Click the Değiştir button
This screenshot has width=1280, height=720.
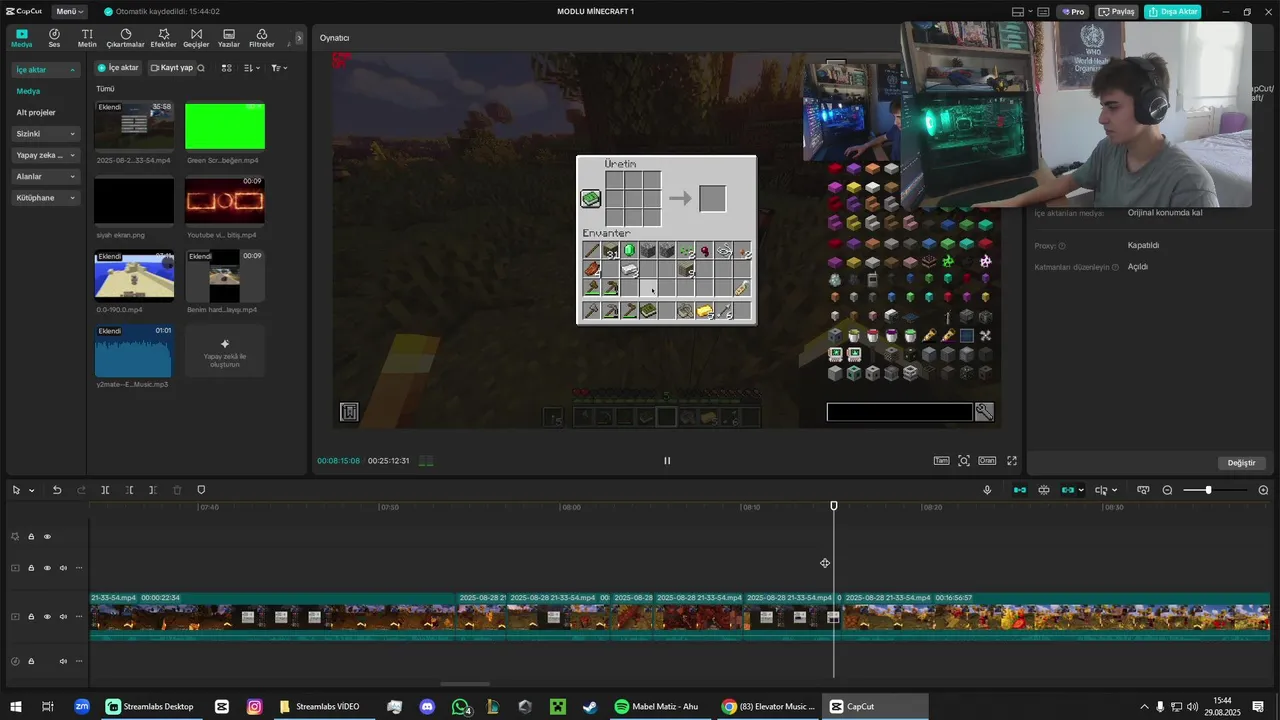point(1241,463)
